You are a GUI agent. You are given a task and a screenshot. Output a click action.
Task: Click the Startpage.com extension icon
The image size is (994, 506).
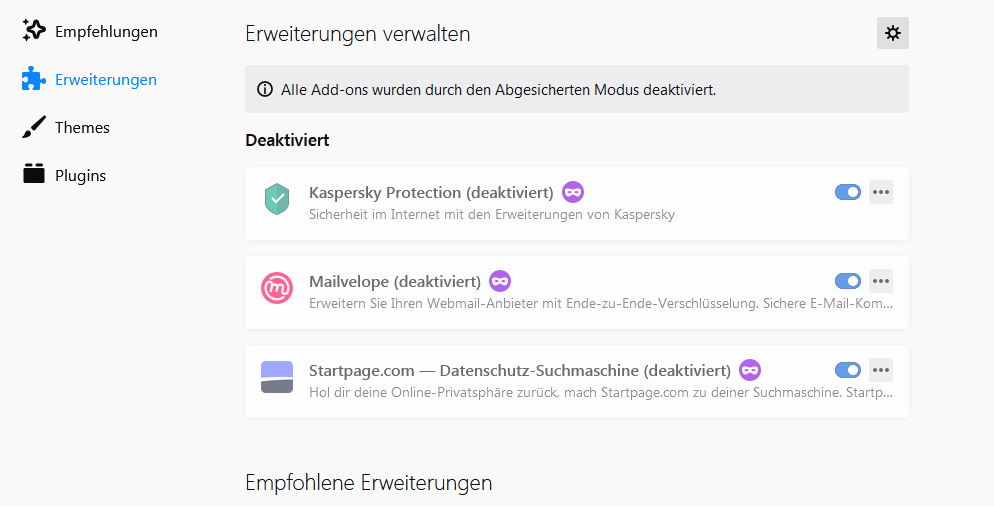coord(277,377)
